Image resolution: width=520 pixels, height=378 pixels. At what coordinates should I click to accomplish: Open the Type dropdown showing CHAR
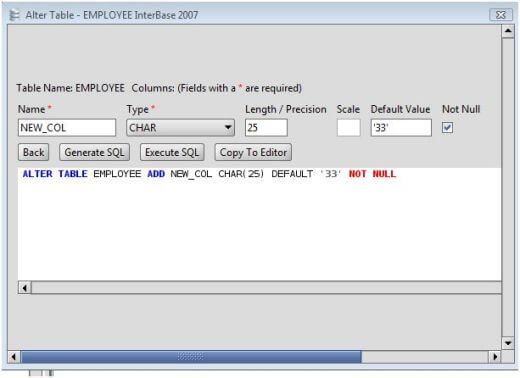pos(180,128)
